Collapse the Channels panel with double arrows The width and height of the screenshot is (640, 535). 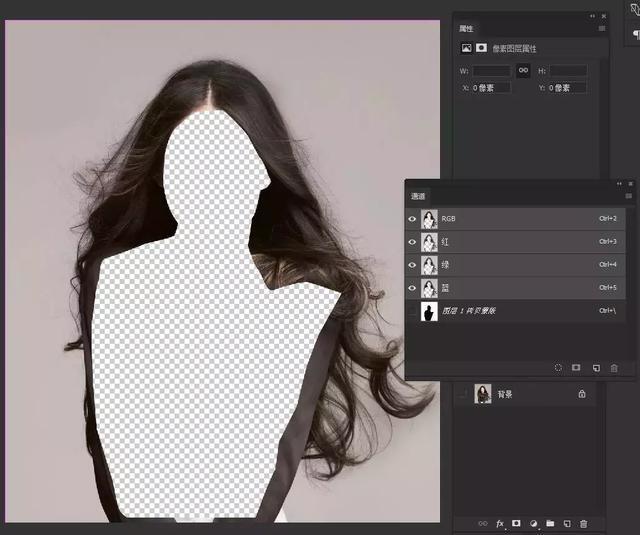[620, 184]
